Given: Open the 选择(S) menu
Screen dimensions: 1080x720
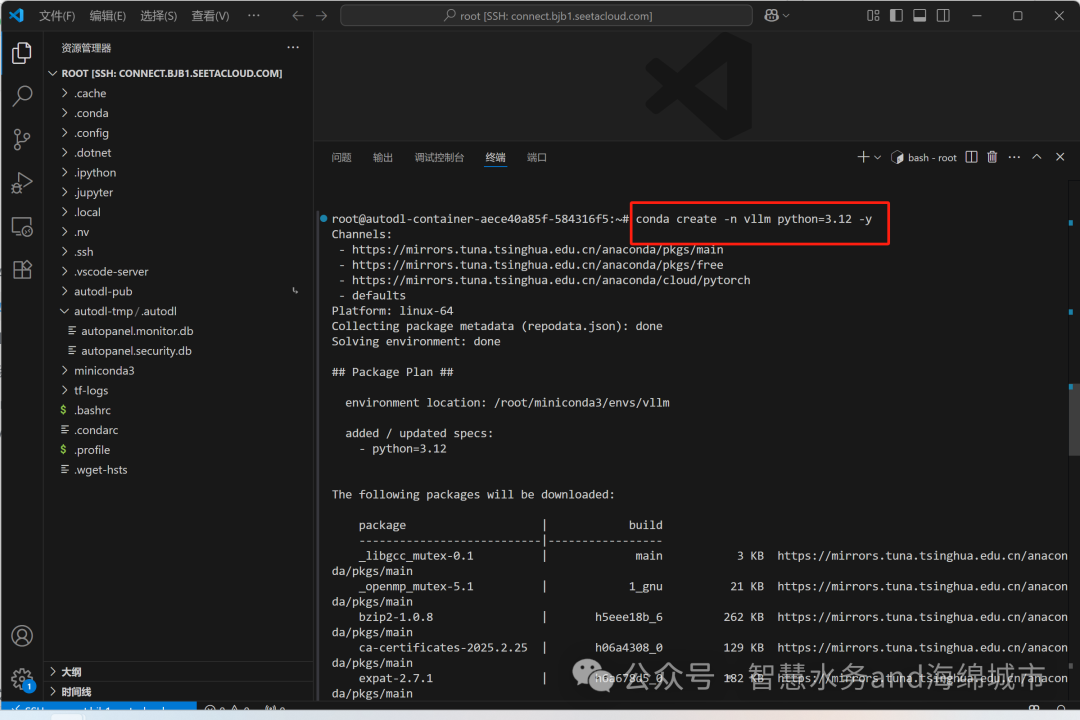Looking at the screenshot, I should tap(158, 15).
